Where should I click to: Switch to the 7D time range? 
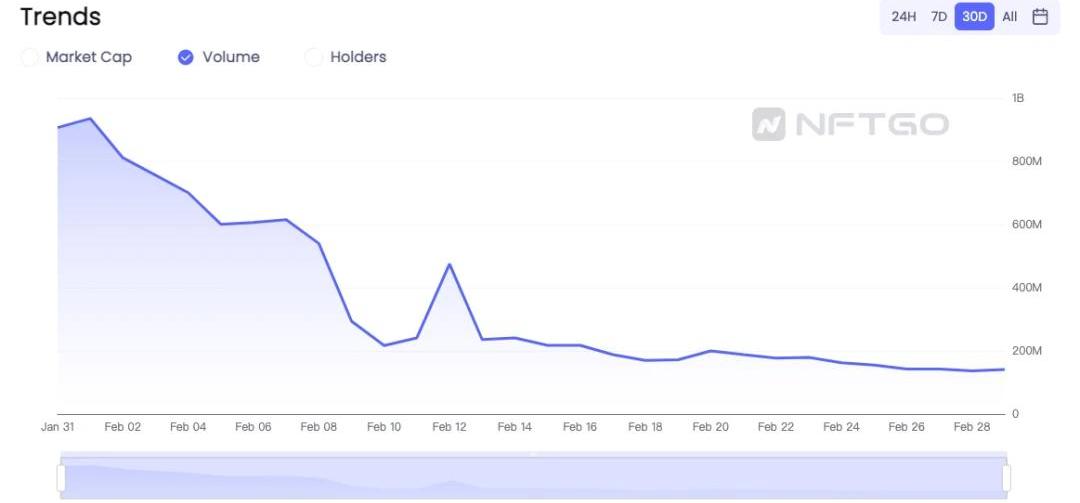pyautogui.click(x=939, y=17)
